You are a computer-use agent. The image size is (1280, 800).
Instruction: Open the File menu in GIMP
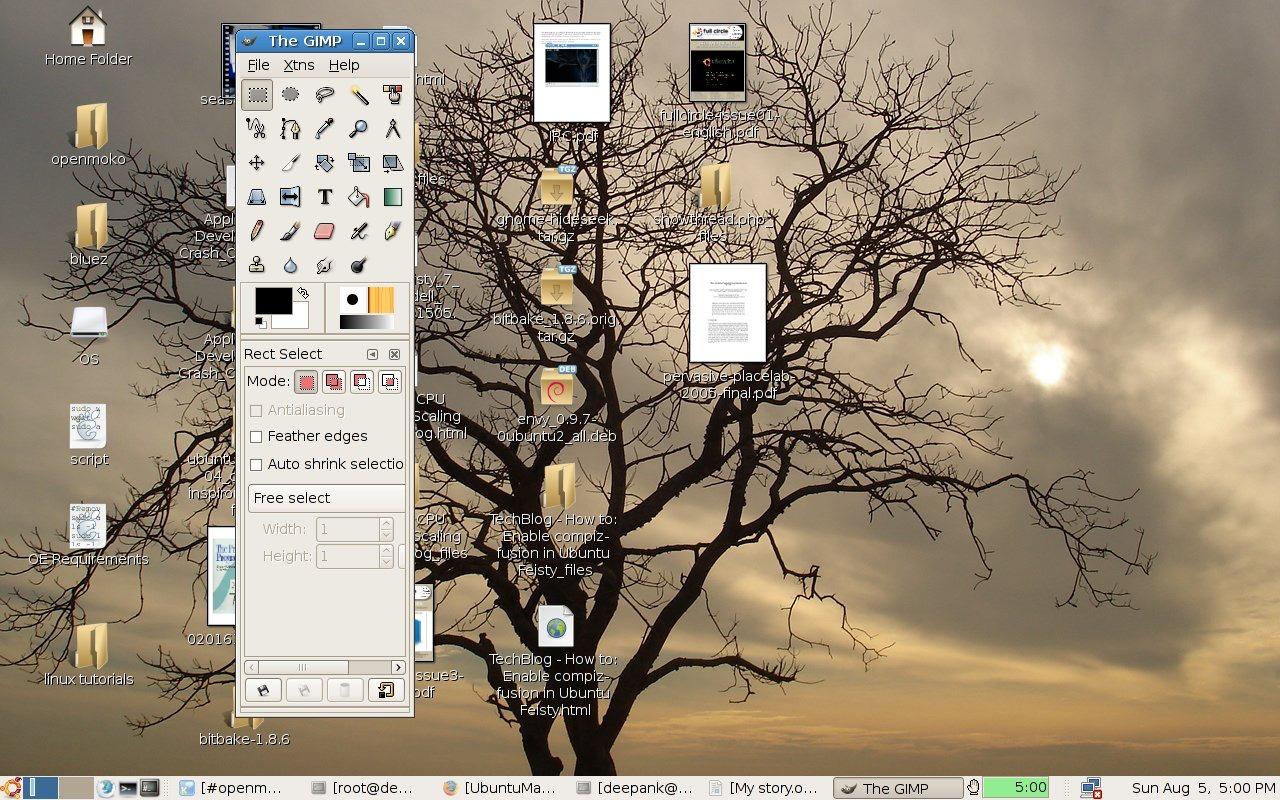(258, 65)
